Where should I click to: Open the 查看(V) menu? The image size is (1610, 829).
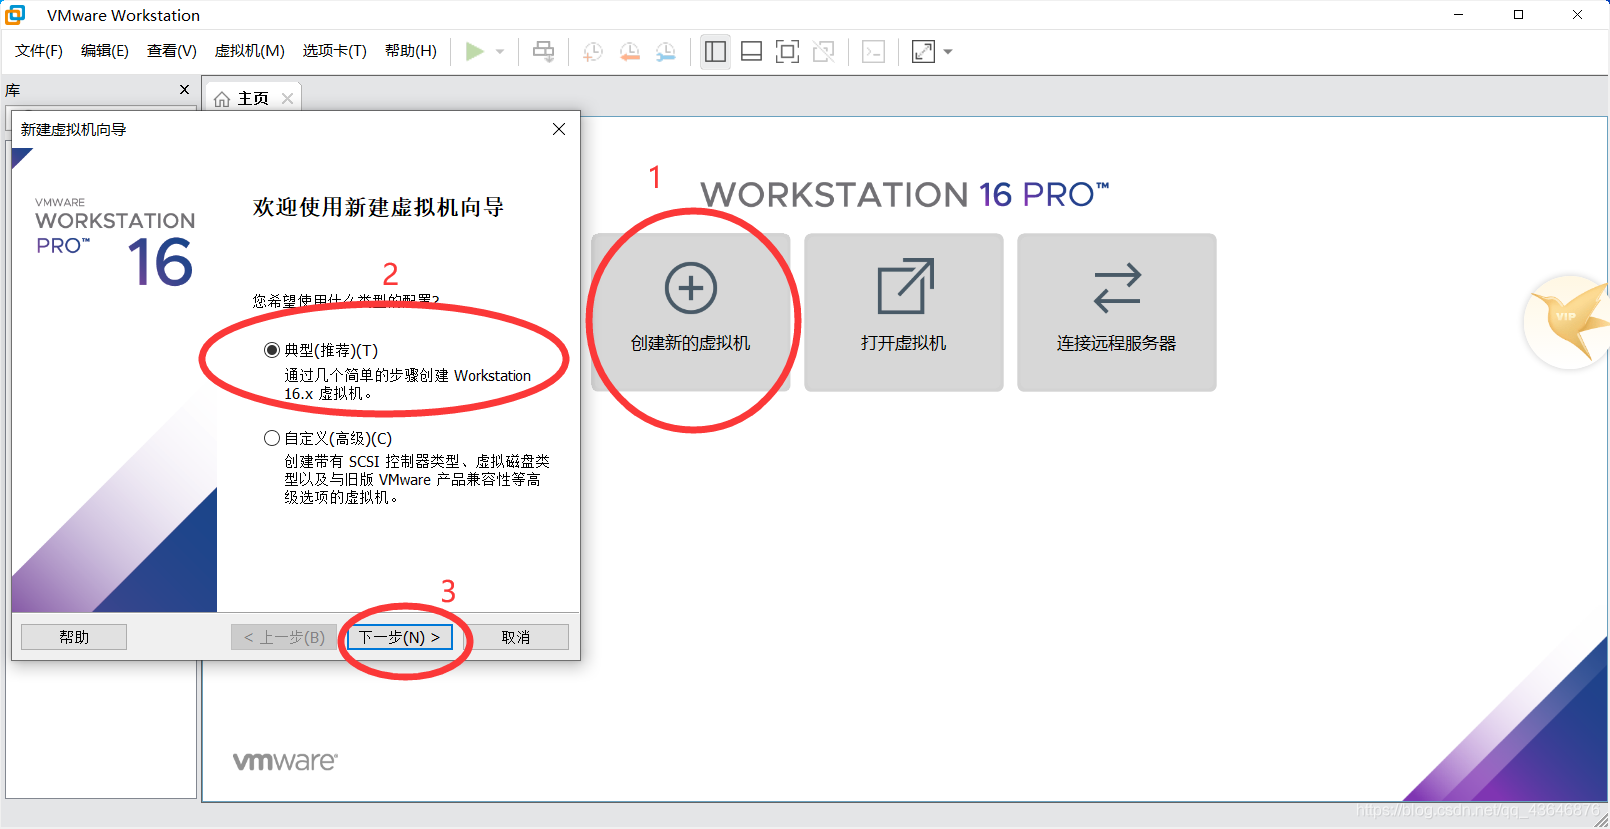point(172,51)
